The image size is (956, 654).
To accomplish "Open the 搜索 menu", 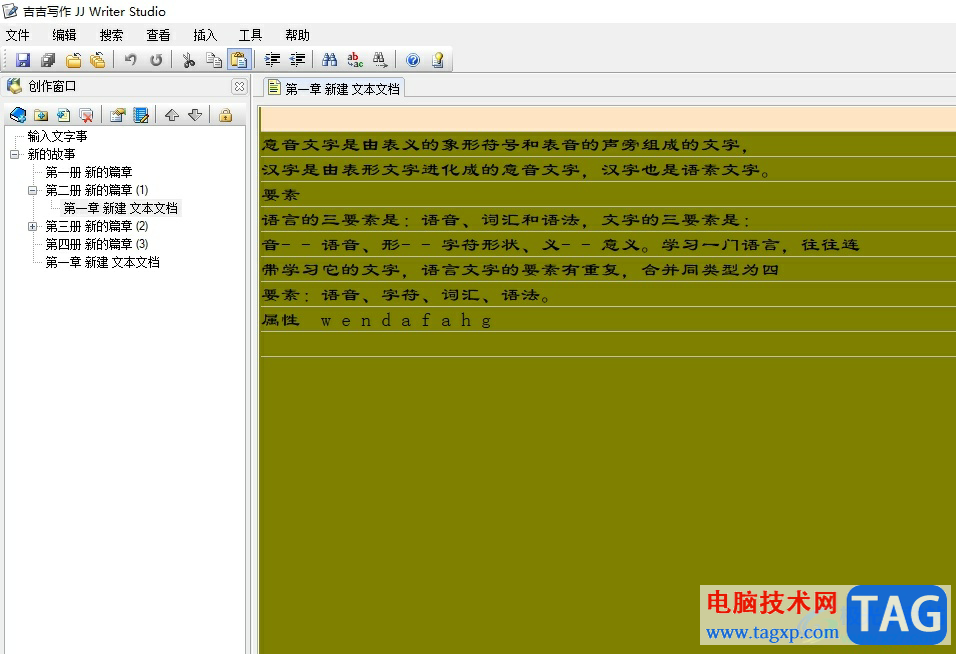I will 111,35.
